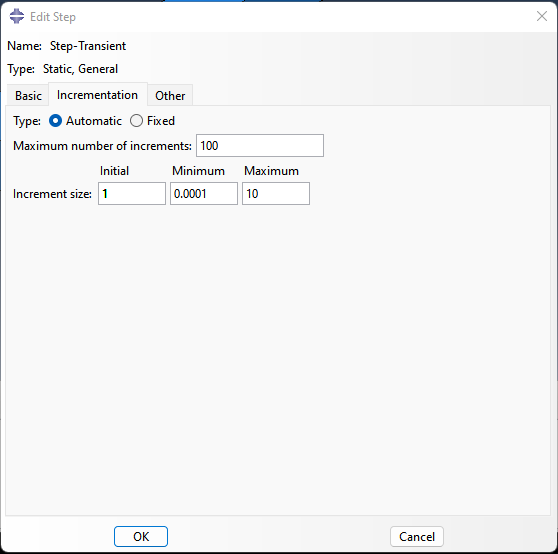Image resolution: width=558 pixels, height=554 pixels.
Task: Click the Edit Step title text
Action: point(53,17)
